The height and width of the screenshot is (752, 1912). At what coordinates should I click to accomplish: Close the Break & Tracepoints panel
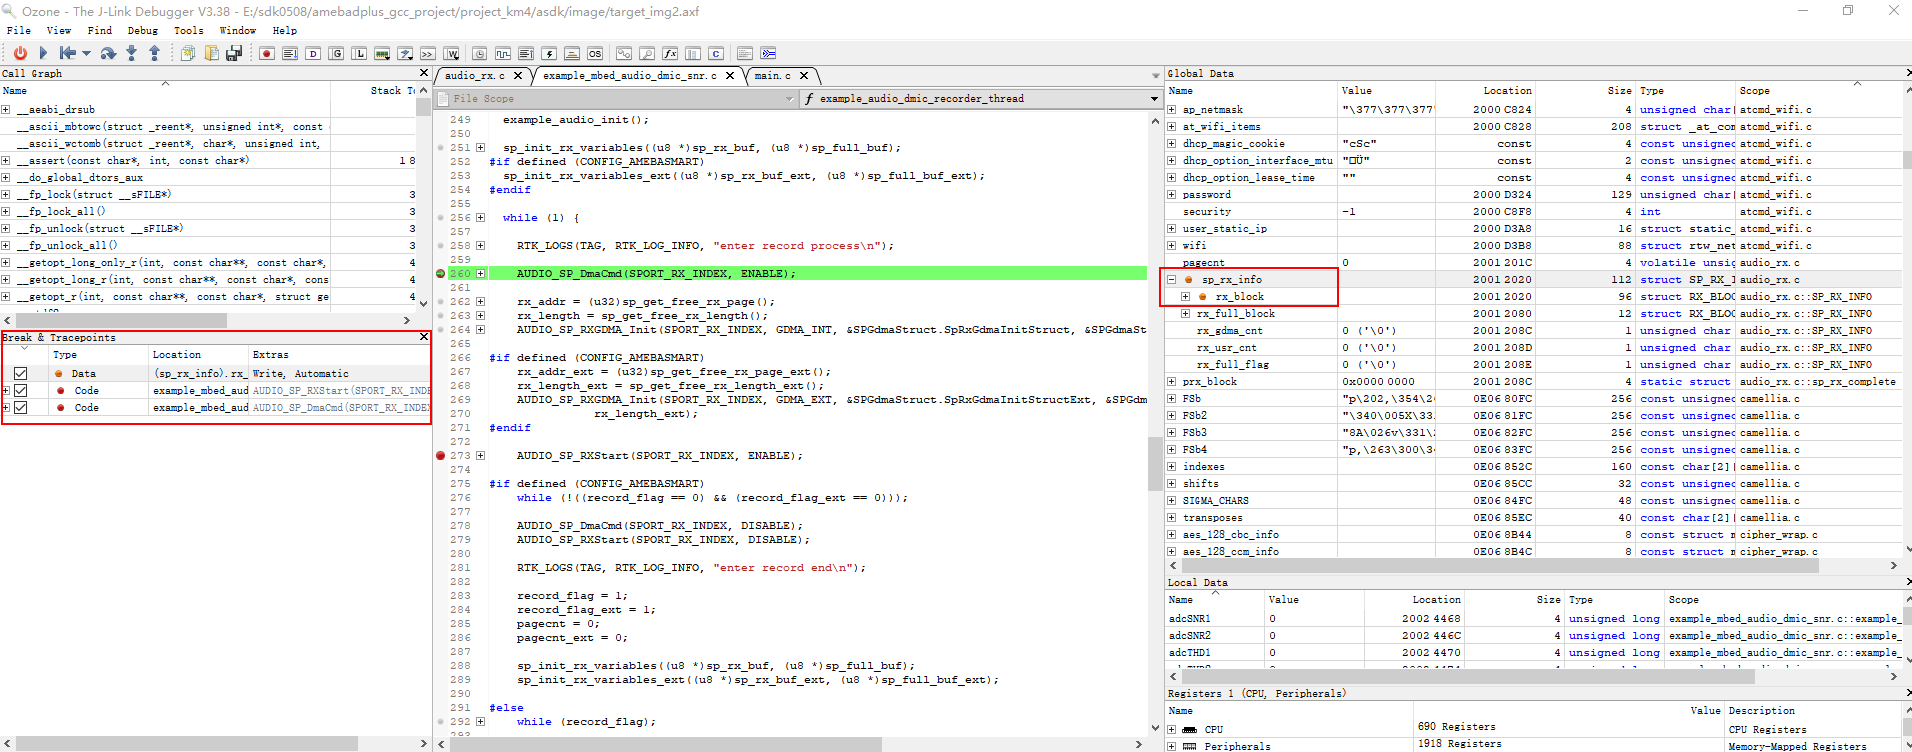tap(424, 337)
